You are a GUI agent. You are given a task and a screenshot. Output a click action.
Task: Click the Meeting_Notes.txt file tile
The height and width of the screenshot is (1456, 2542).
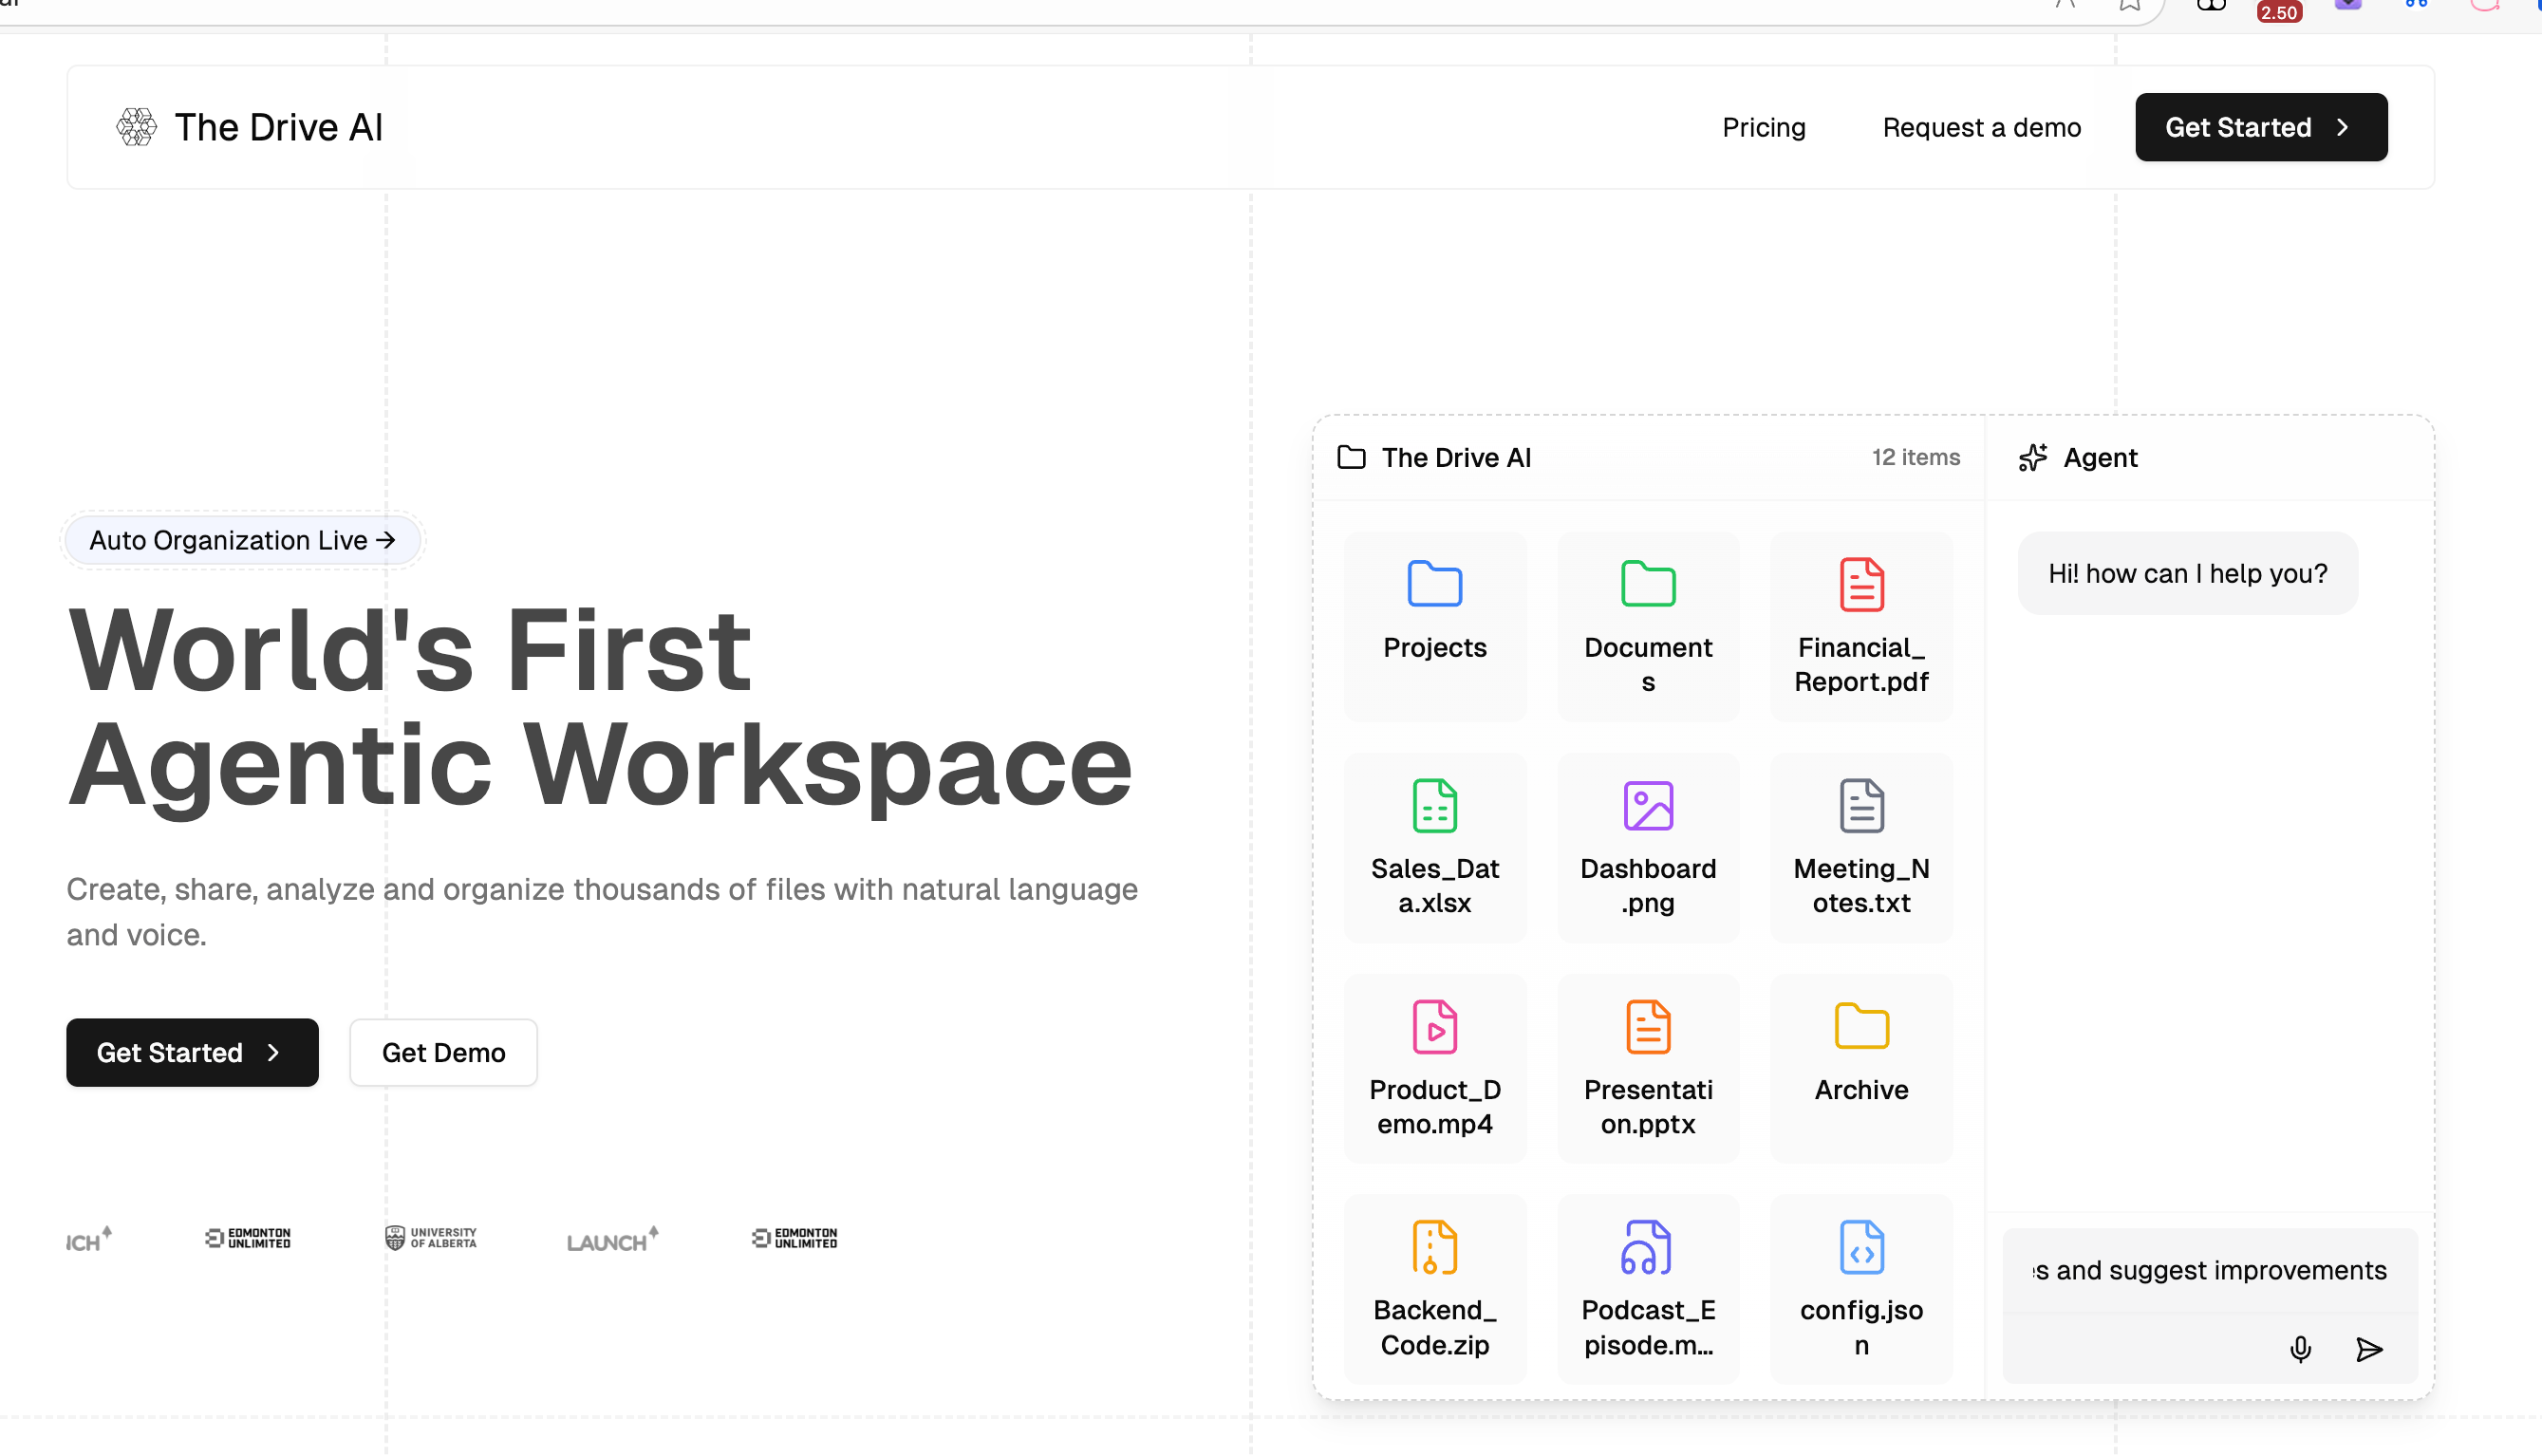coord(1860,848)
